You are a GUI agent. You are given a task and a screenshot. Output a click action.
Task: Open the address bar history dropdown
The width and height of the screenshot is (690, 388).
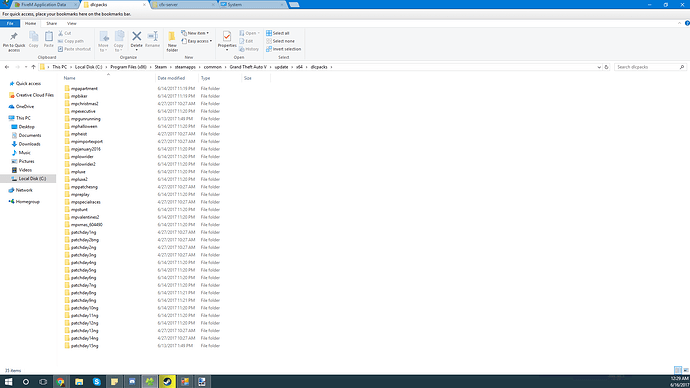pyautogui.click(x=599, y=67)
